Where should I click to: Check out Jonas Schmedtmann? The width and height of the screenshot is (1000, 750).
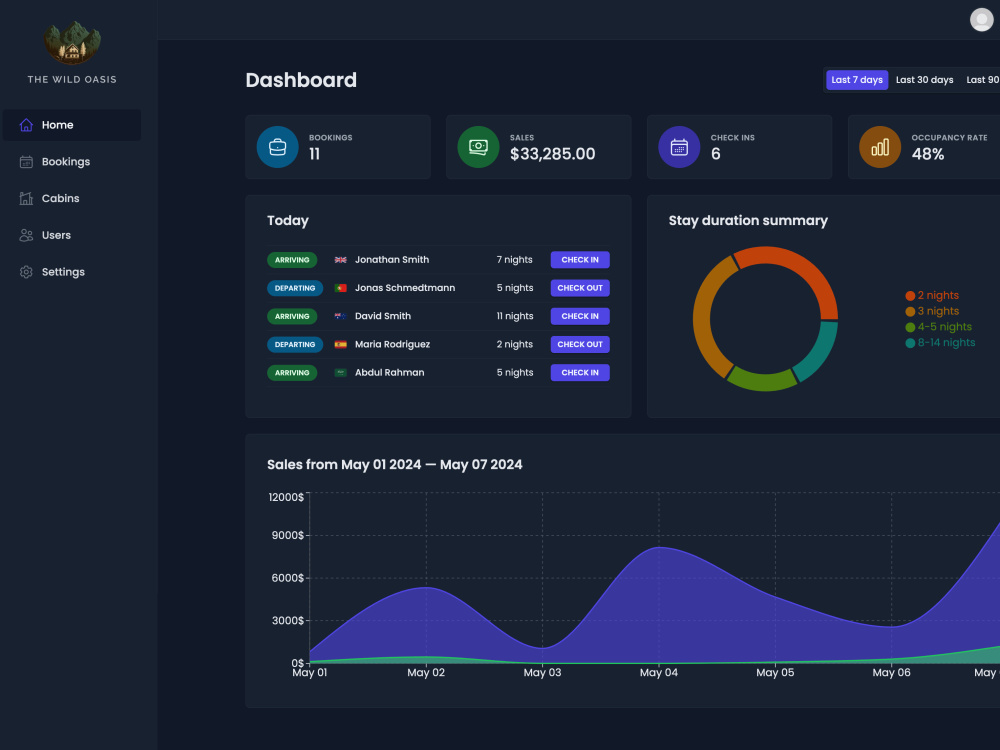[x=580, y=288]
